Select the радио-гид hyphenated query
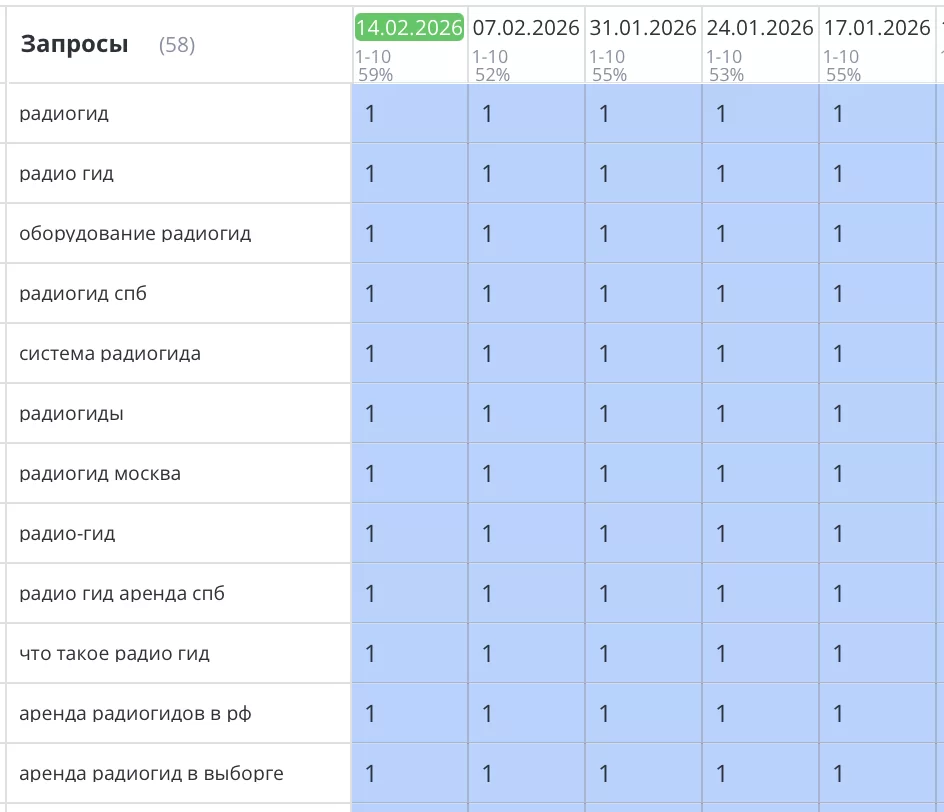Viewport: 944px width, 812px height. 67,534
